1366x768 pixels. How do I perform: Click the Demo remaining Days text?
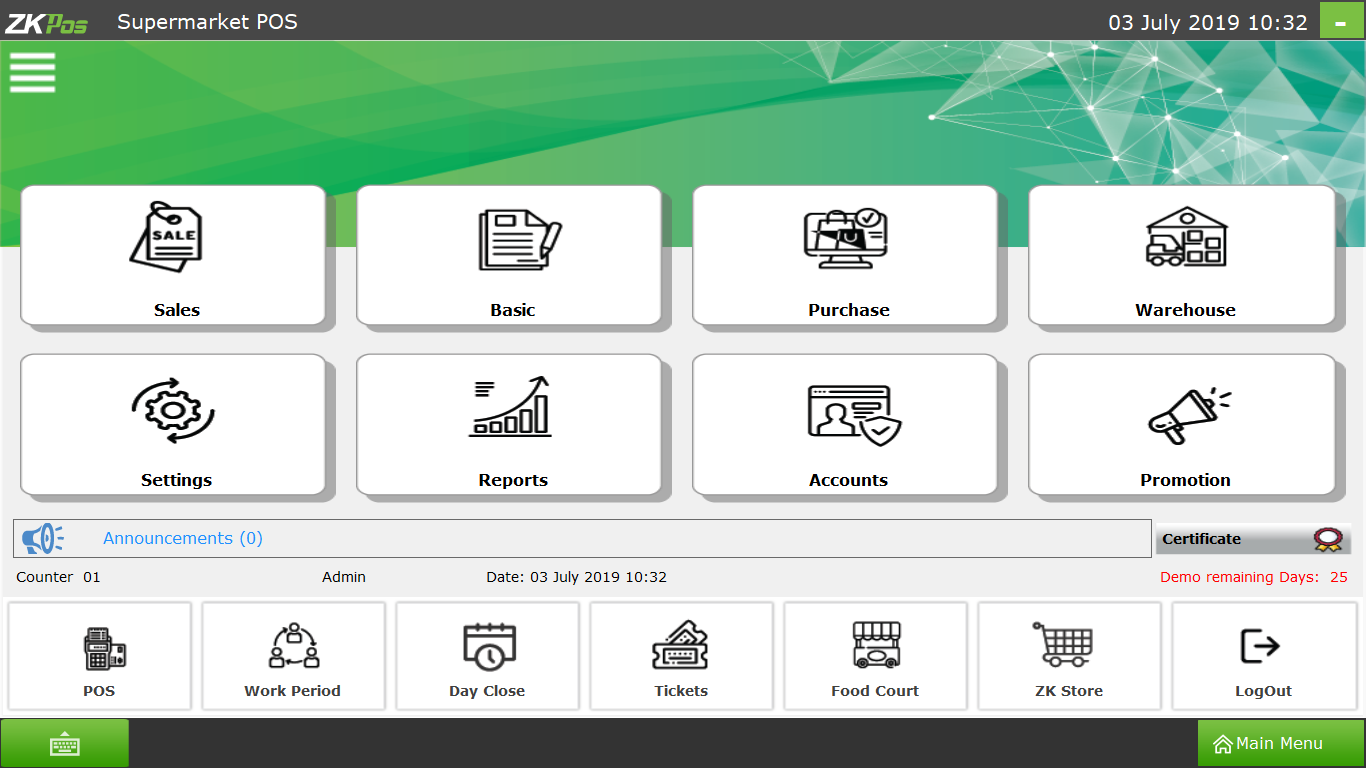[x=1254, y=577]
